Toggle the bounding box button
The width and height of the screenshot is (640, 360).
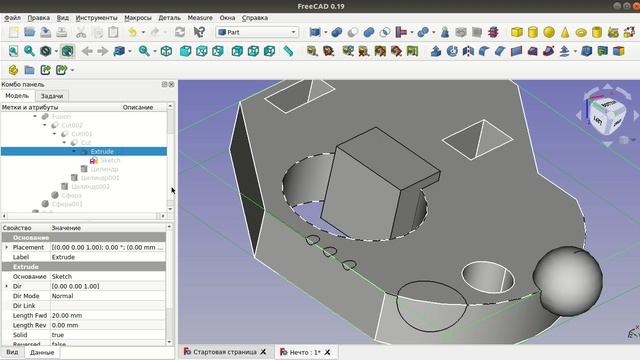67,51
